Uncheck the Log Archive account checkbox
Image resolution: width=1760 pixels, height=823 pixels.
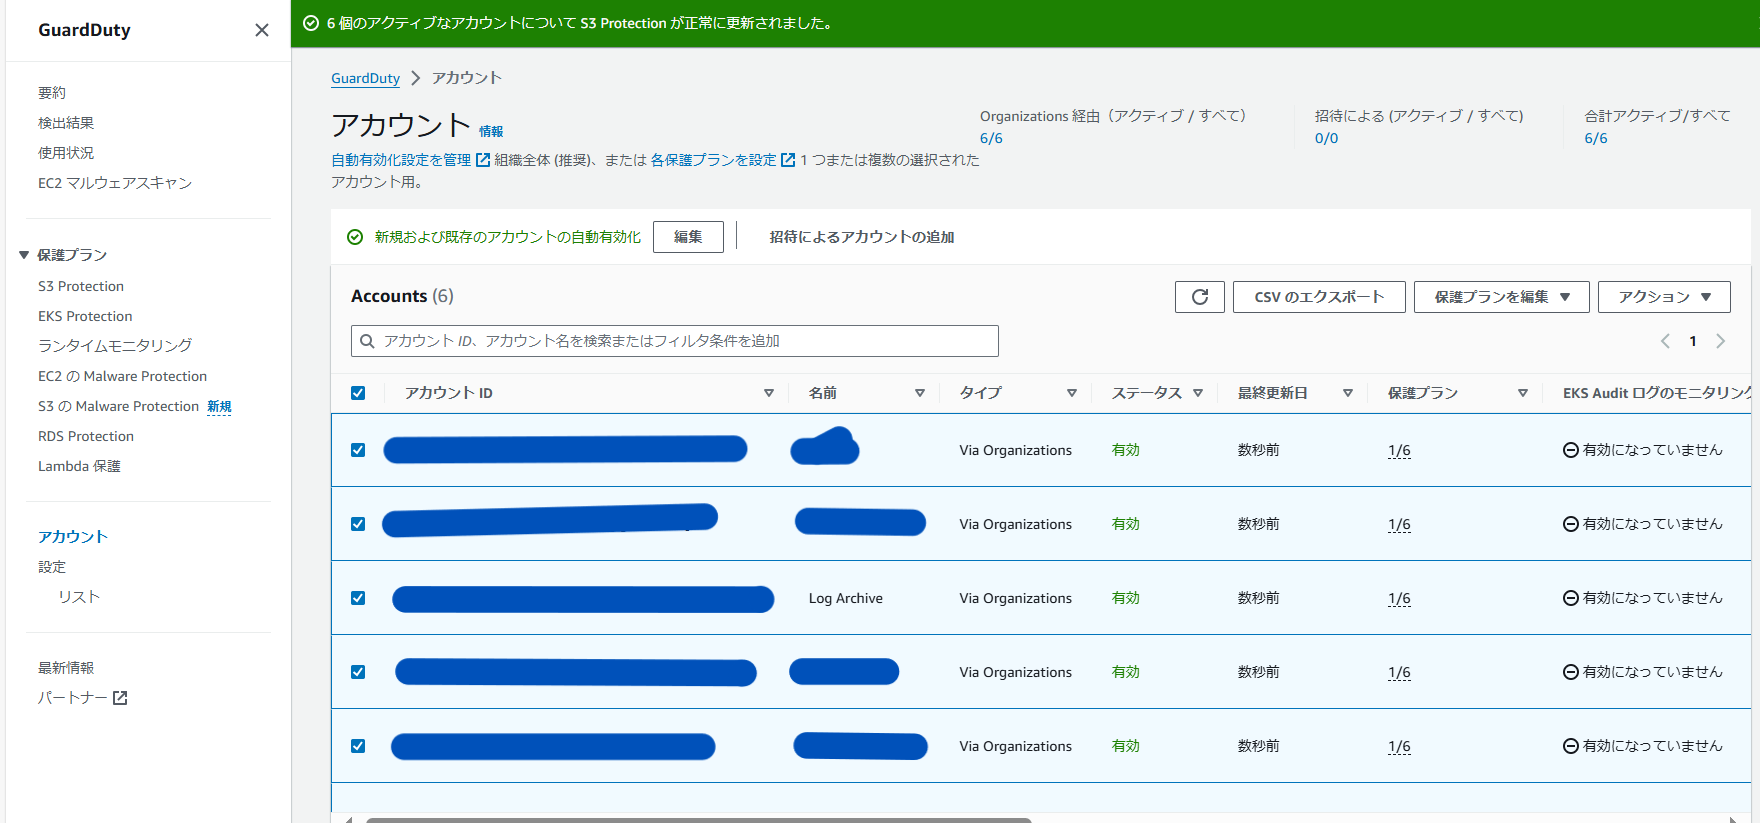click(358, 598)
